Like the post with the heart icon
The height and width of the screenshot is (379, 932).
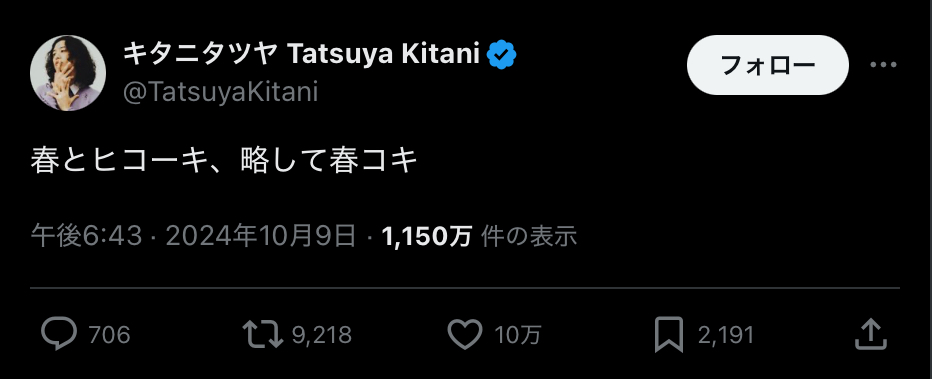[x=464, y=334]
